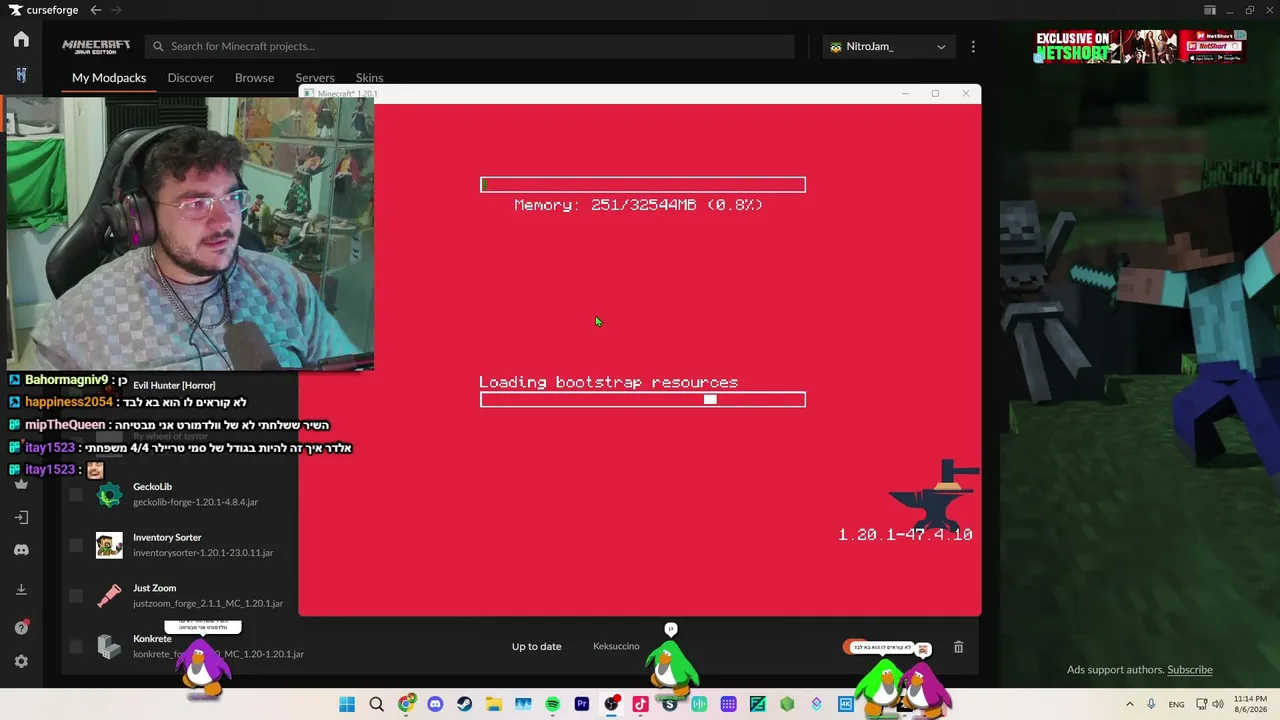Image resolution: width=1280 pixels, height=720 pixels.
Task: Click the Just Zoom mod name
Action: tap(155, 588)
